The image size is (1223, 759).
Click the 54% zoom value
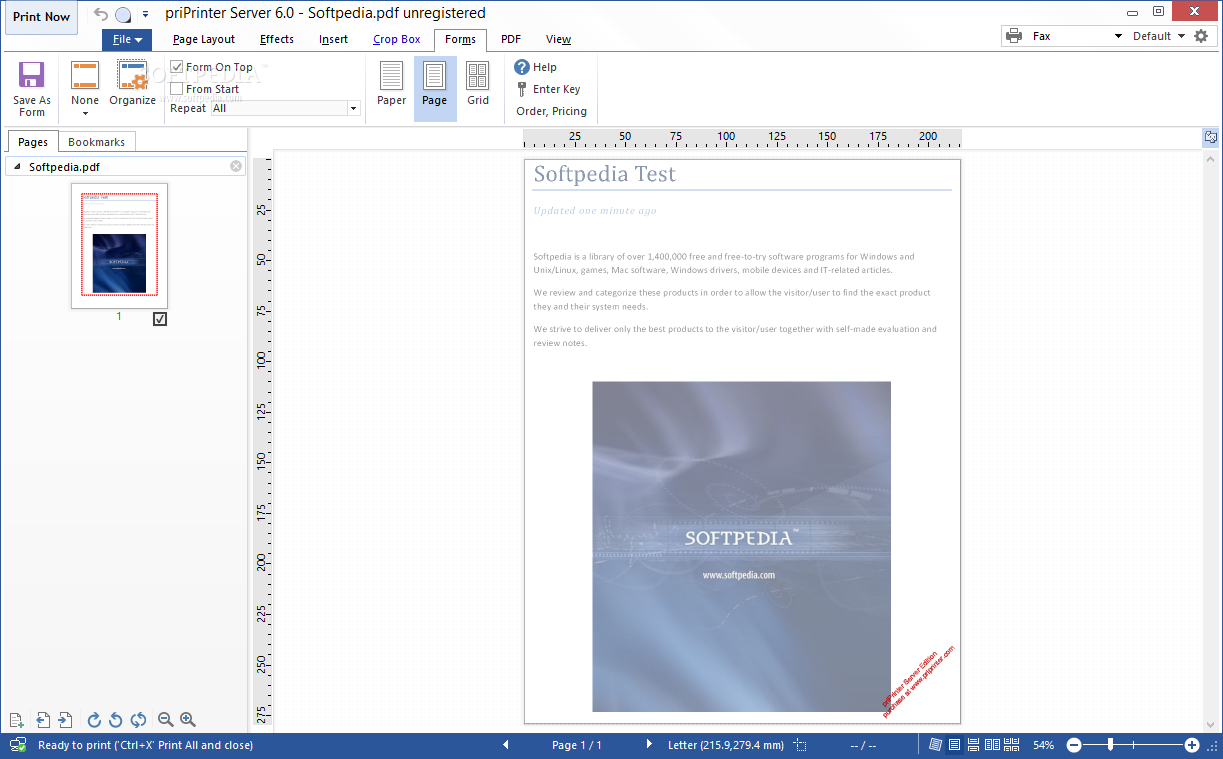[1043, 745]
